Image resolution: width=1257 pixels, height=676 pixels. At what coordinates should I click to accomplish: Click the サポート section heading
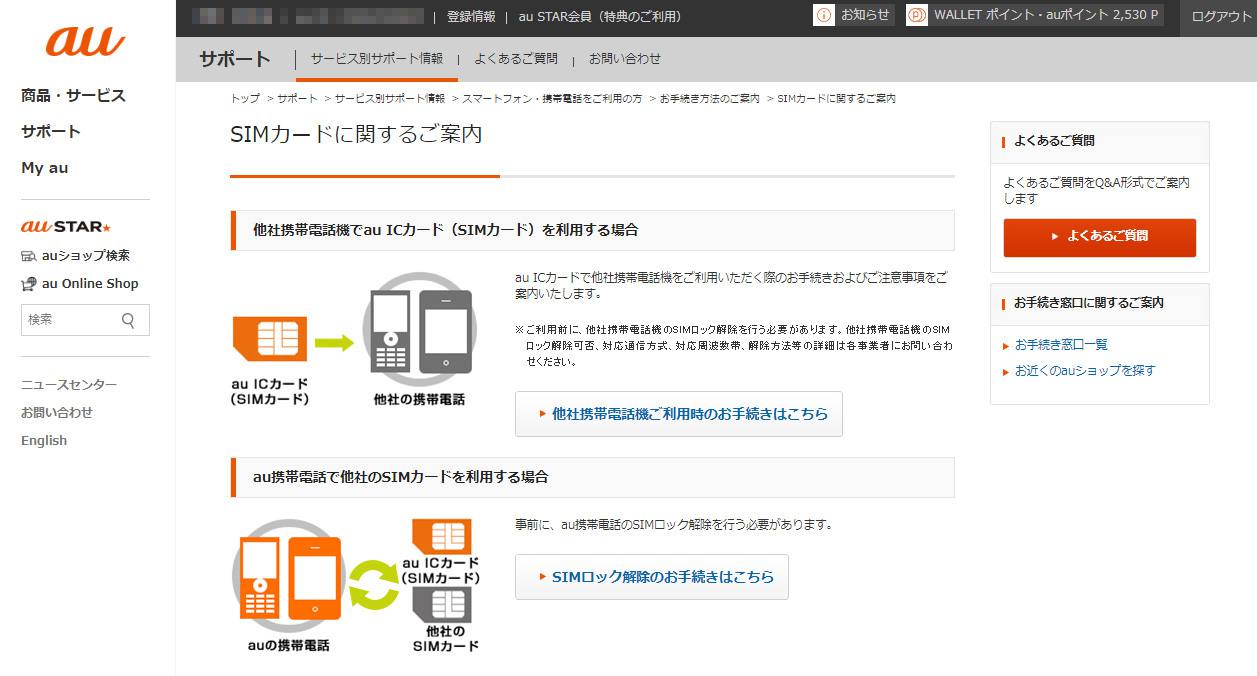point(235,59)
